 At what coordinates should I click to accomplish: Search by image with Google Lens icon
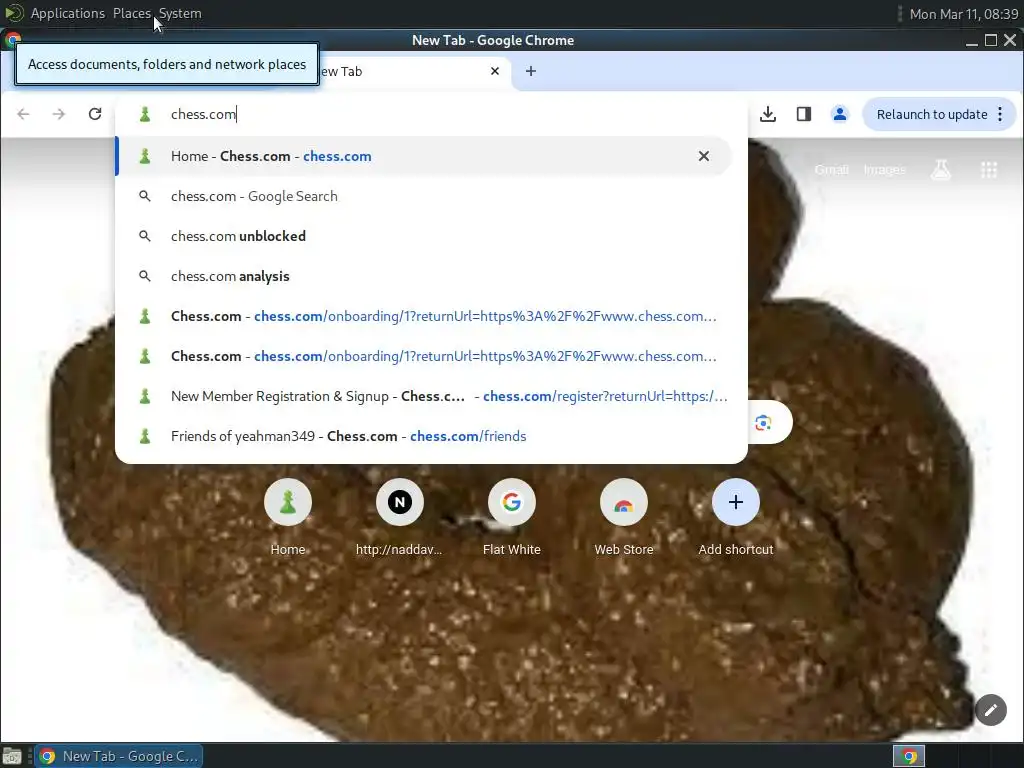(763, 423)
